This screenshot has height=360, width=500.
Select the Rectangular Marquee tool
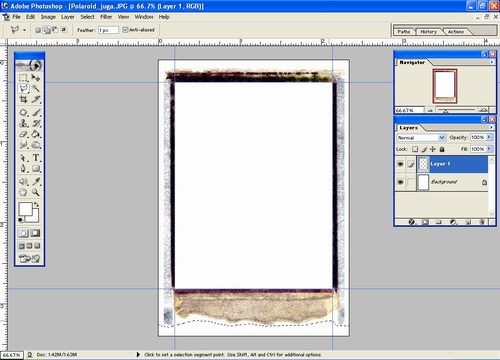pyautogui.click(x=23, y=78)
